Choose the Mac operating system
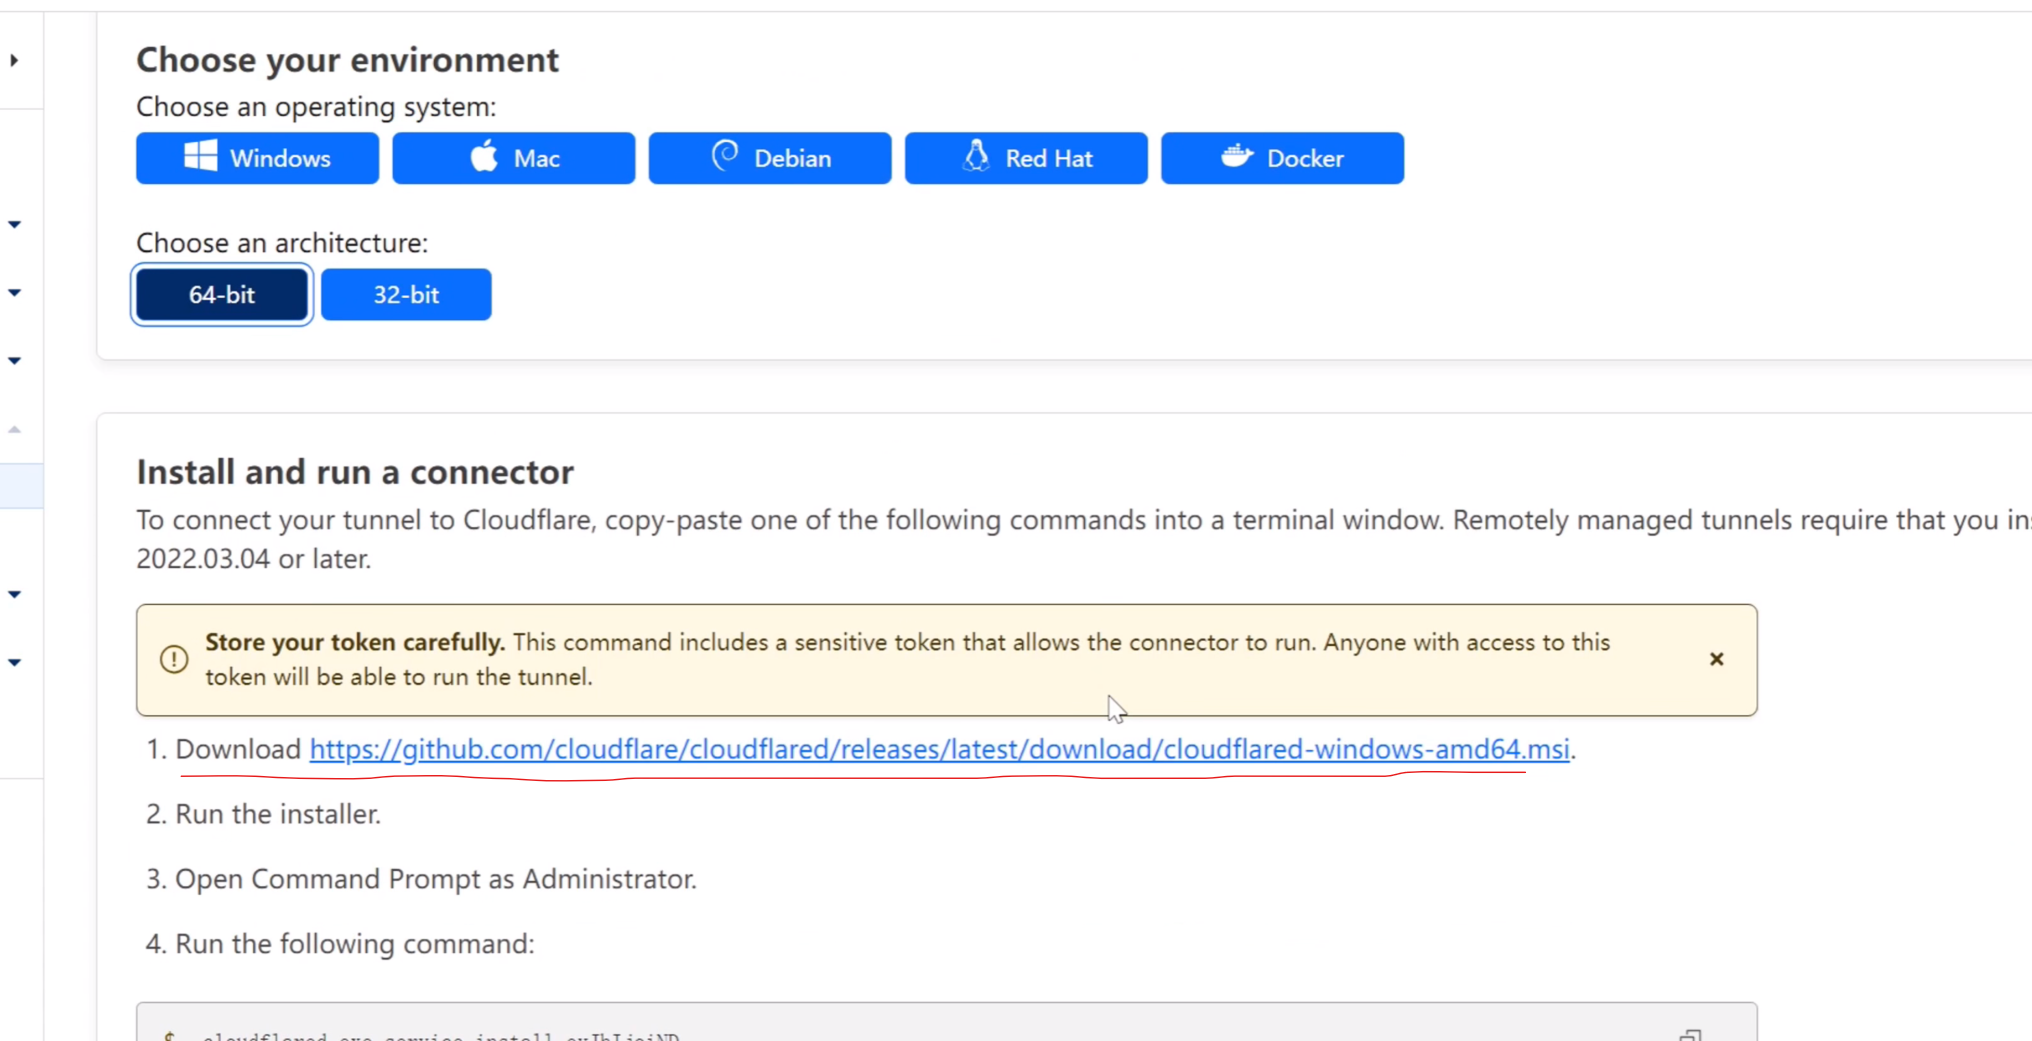Viewport: 2032px width, 1041px height. 513,158
